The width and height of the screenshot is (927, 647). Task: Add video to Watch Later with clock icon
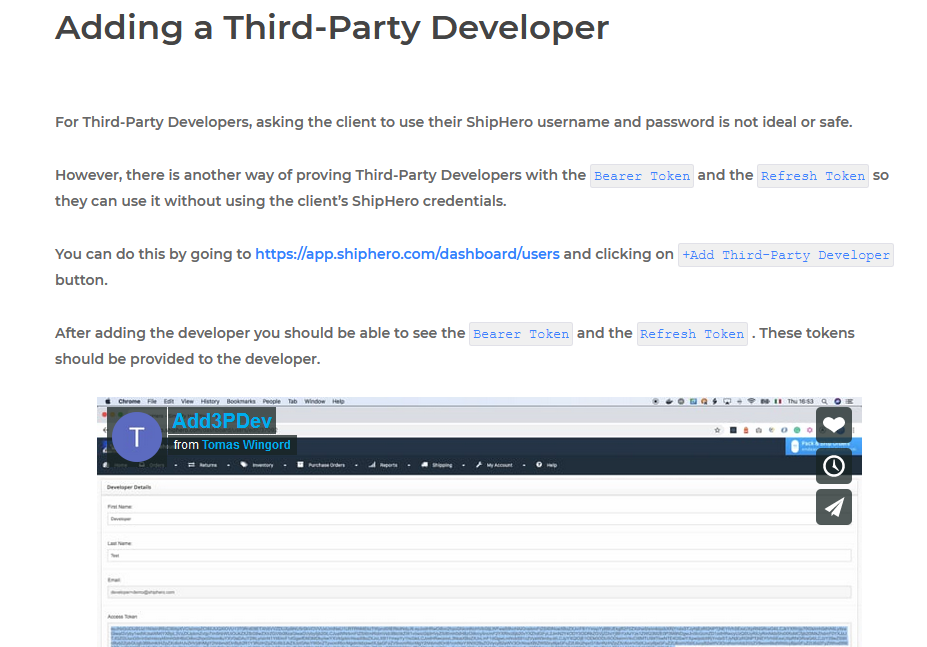pyautogui.click(x=834, y=466)
